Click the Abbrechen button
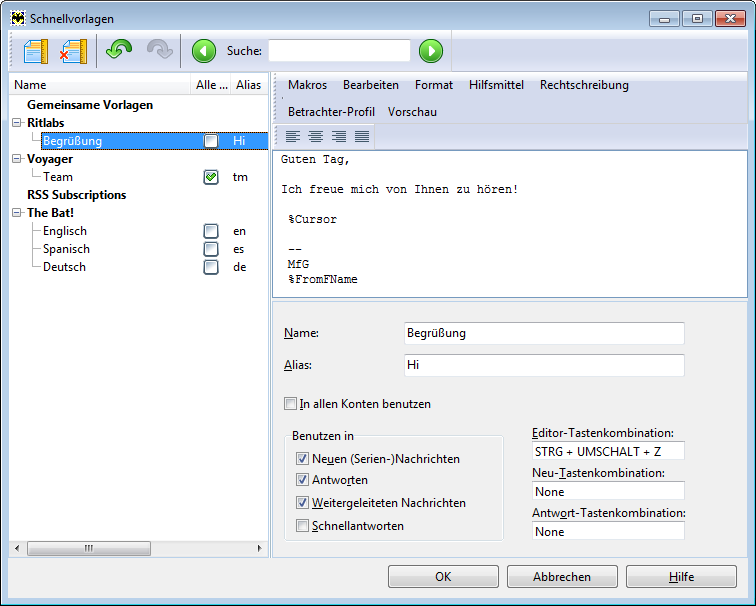 tap(561, 577)
